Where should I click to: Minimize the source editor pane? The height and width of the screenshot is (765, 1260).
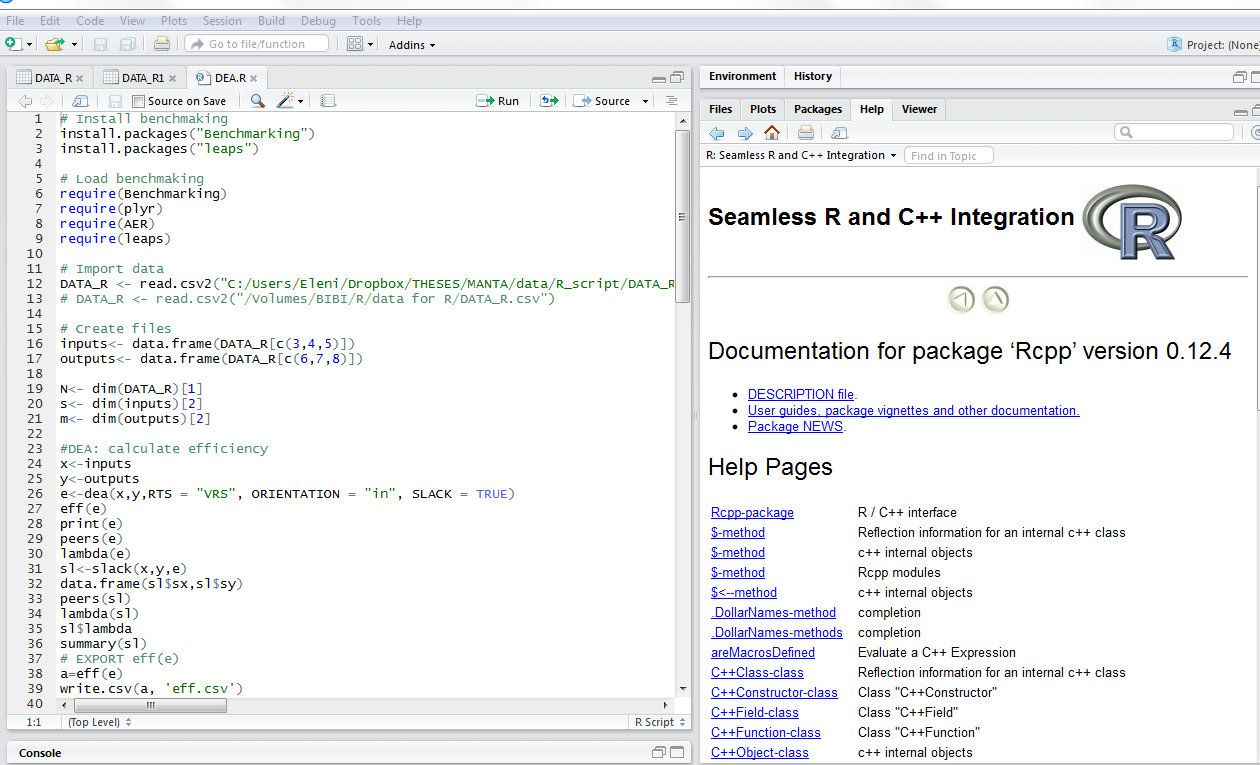click(658, 78)
